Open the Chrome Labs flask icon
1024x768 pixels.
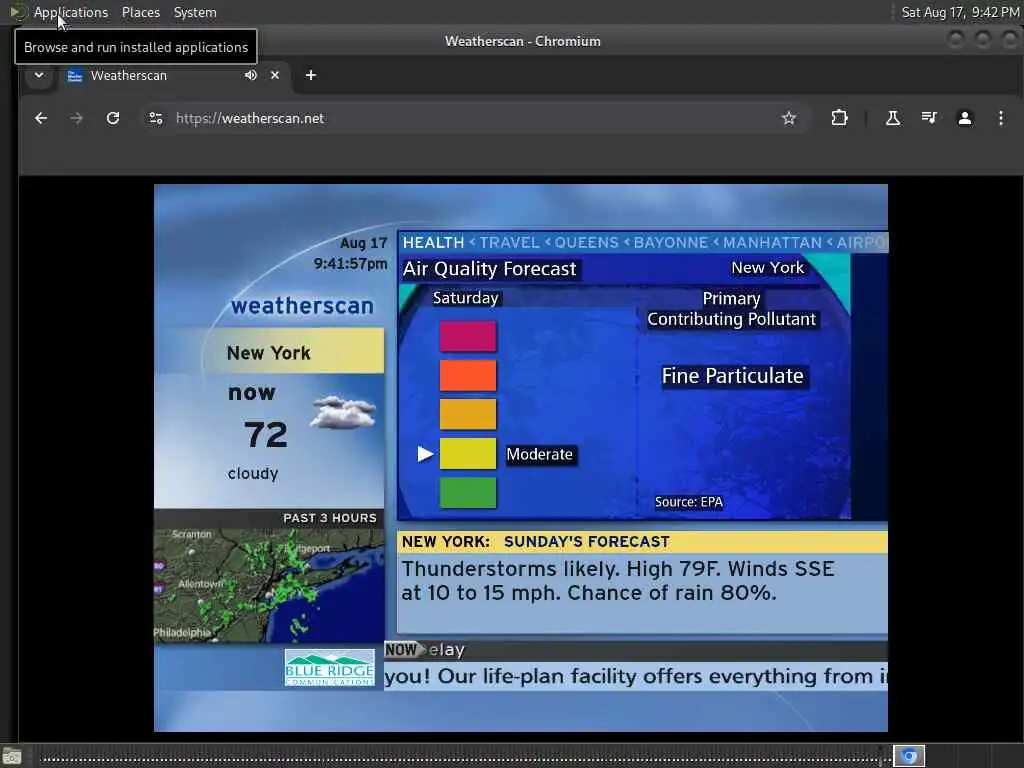pos(893,118)
